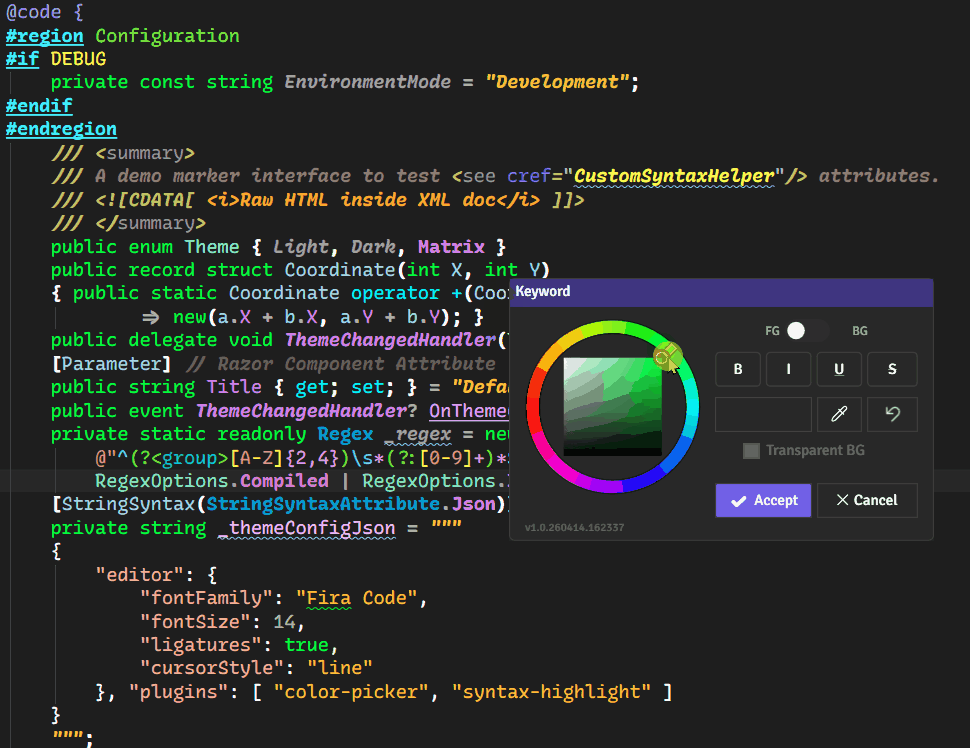Click the hex color input field
Viewport: 970px width, 748px height.
(x=763, y=414)
